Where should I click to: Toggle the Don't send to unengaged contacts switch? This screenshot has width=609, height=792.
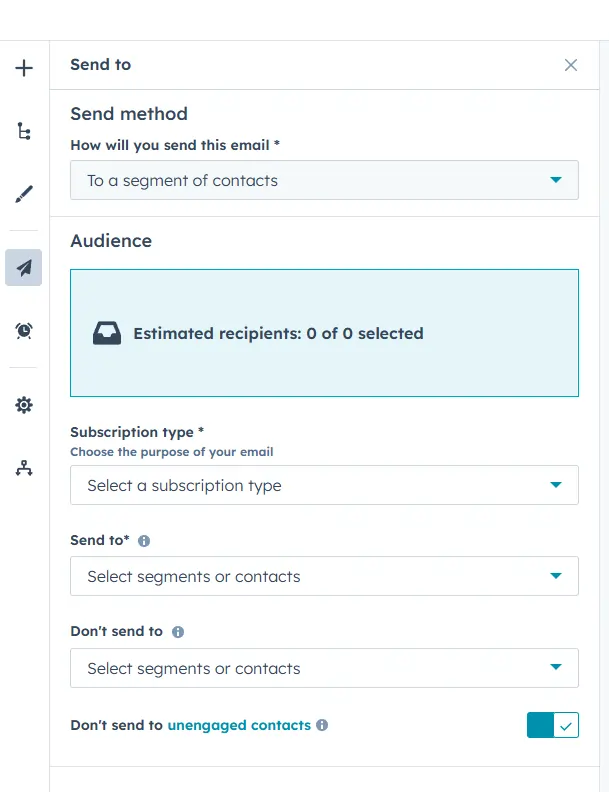click(552, 725)
